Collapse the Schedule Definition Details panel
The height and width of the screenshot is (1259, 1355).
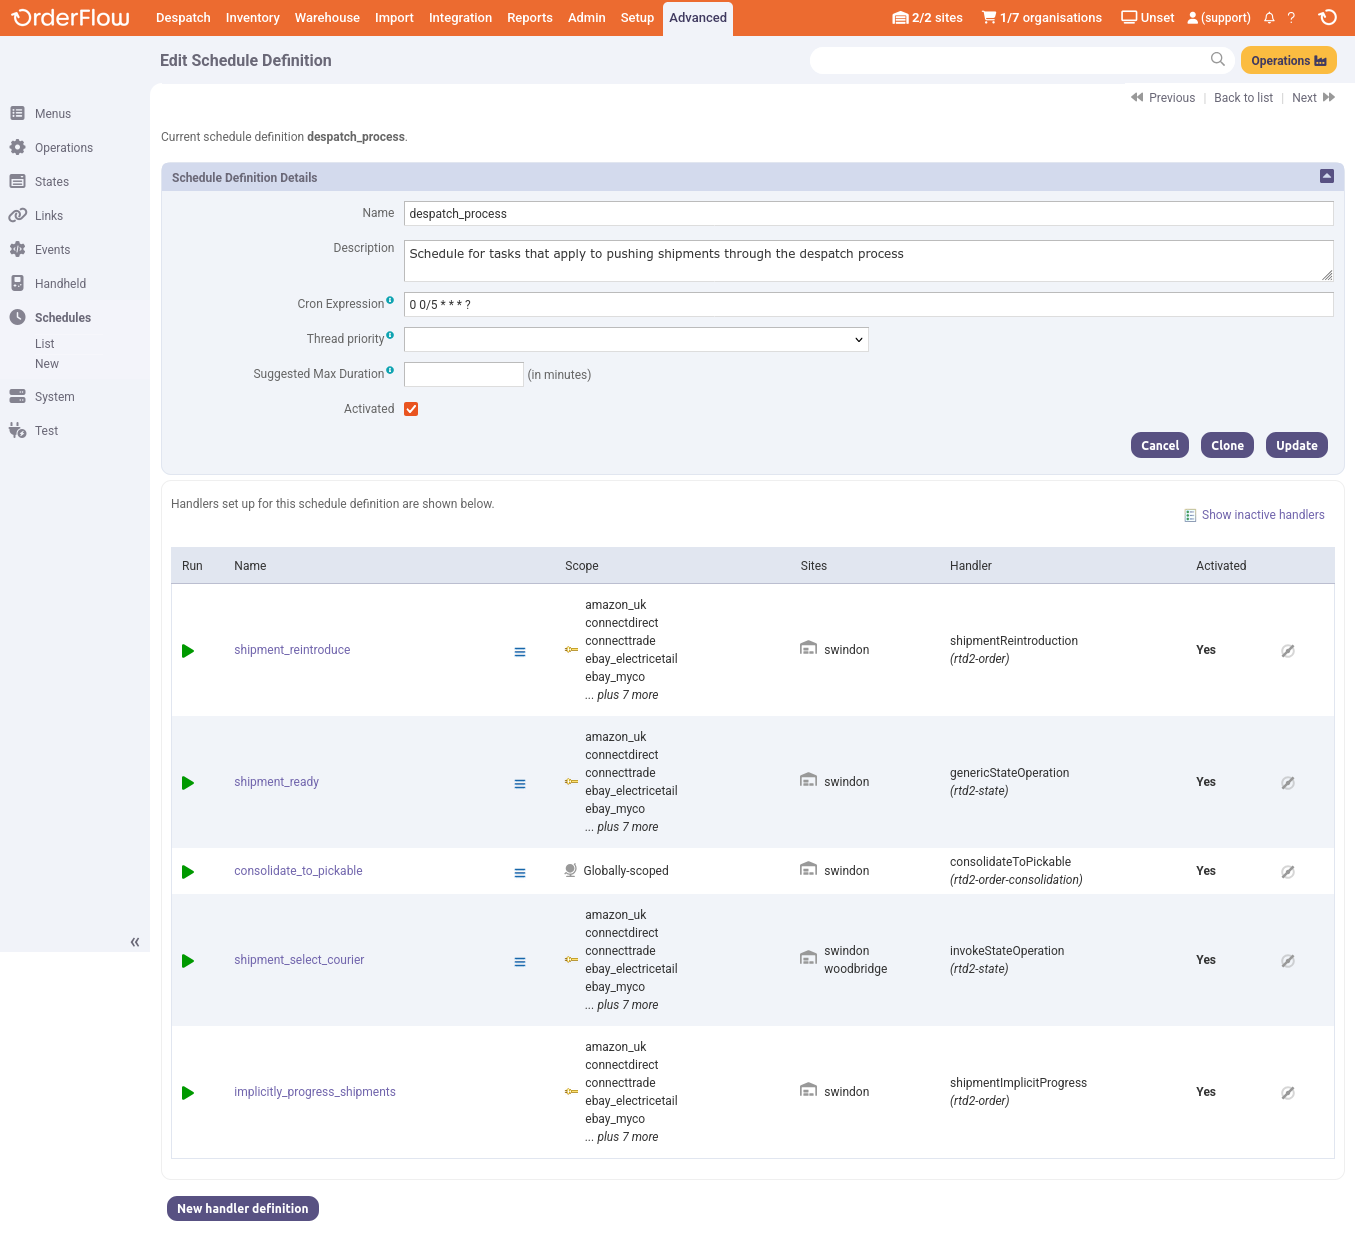pyautogui.click(x=1327, y=176)
